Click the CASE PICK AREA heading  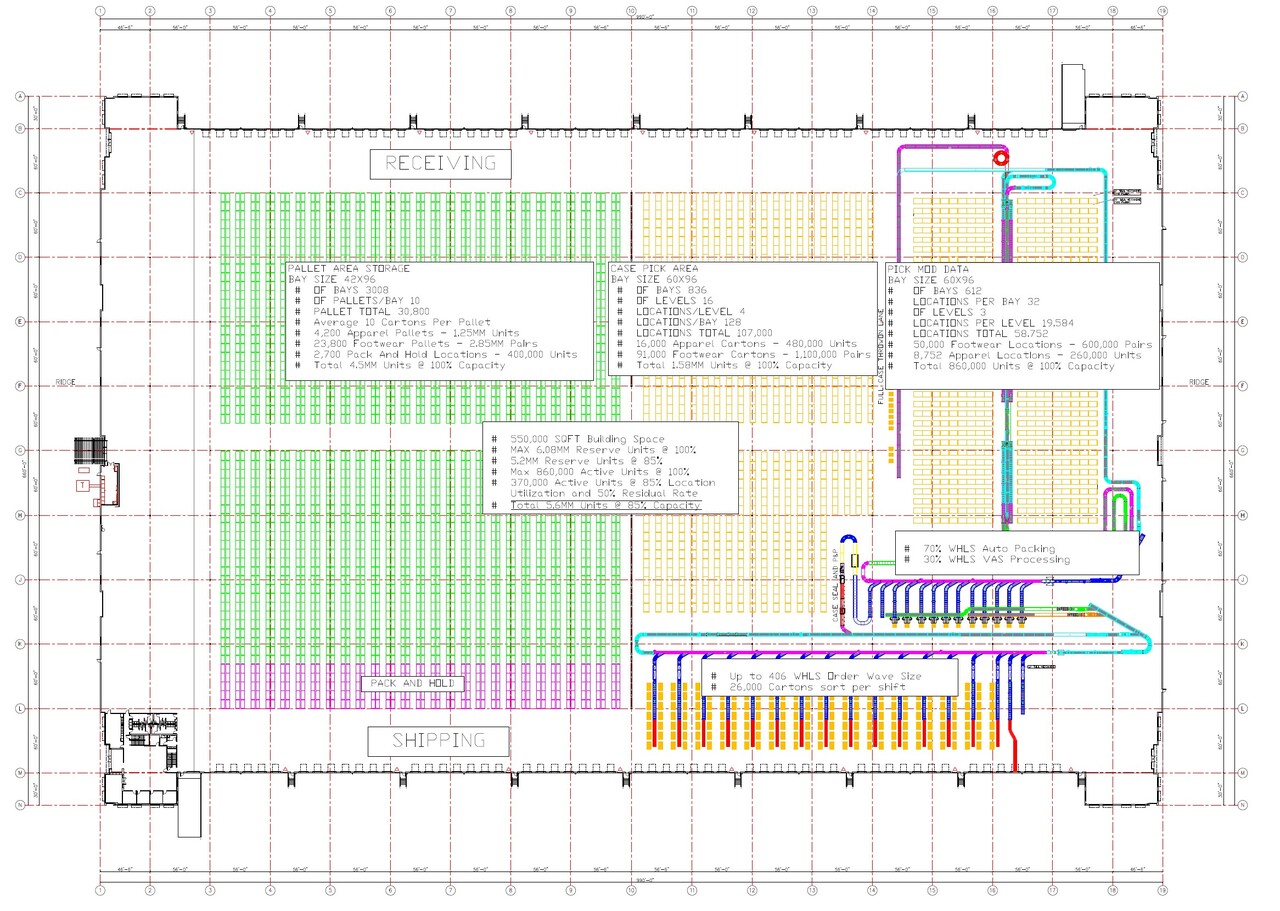click(x=656, y=269)
